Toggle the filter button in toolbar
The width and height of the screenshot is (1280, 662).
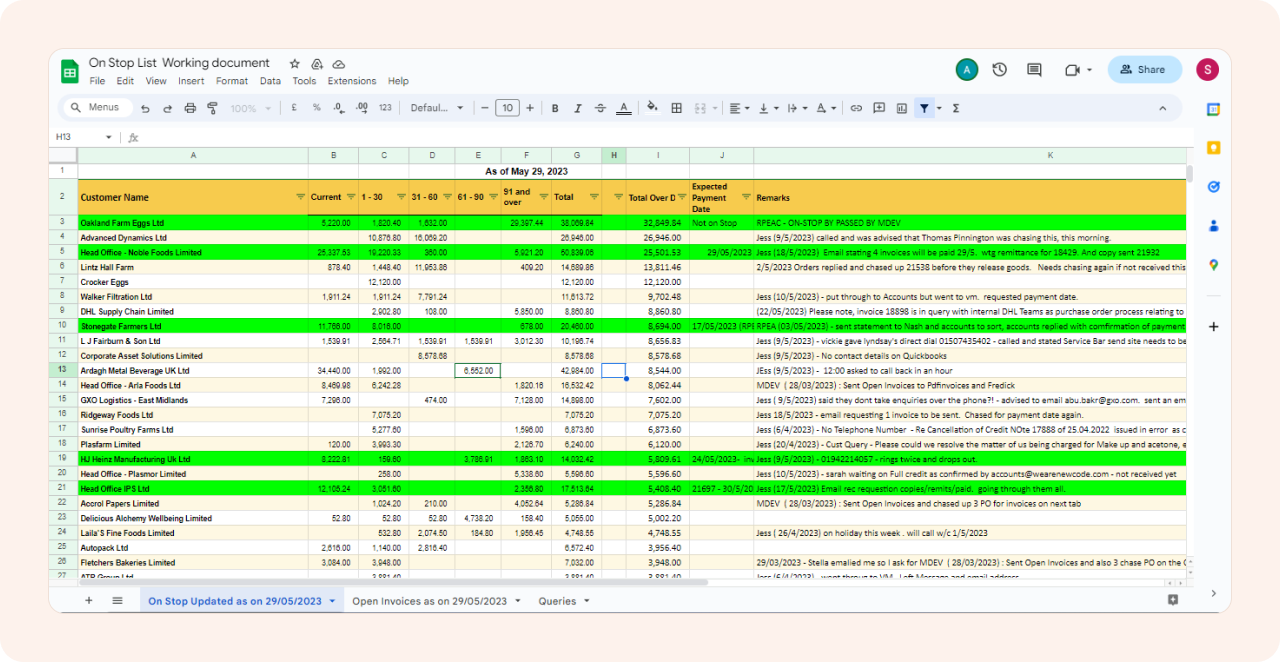(x=924, y=108)
